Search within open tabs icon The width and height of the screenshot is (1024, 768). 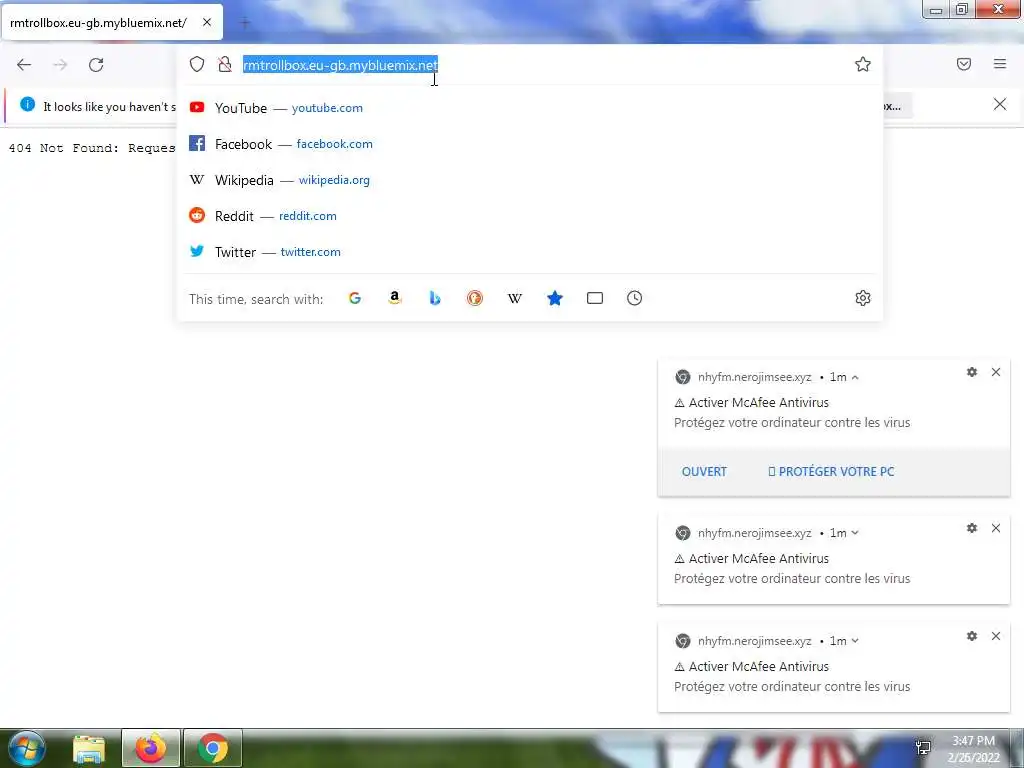(x=595, y=298)
